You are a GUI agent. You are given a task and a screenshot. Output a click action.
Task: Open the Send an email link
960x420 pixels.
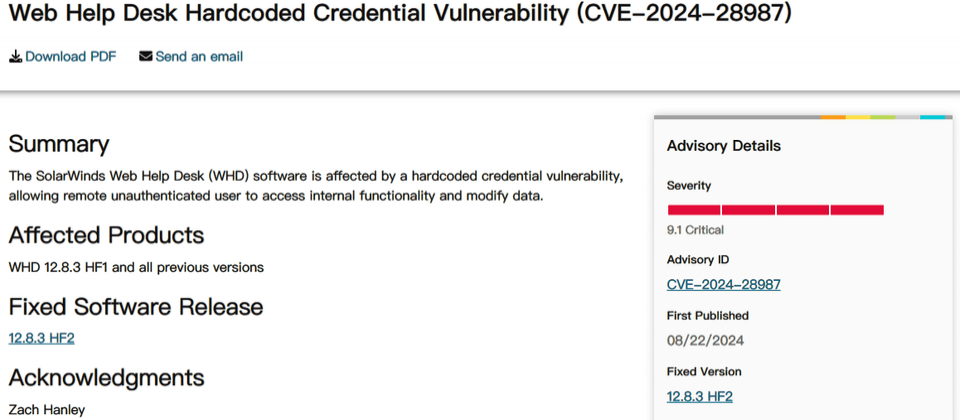199,56
